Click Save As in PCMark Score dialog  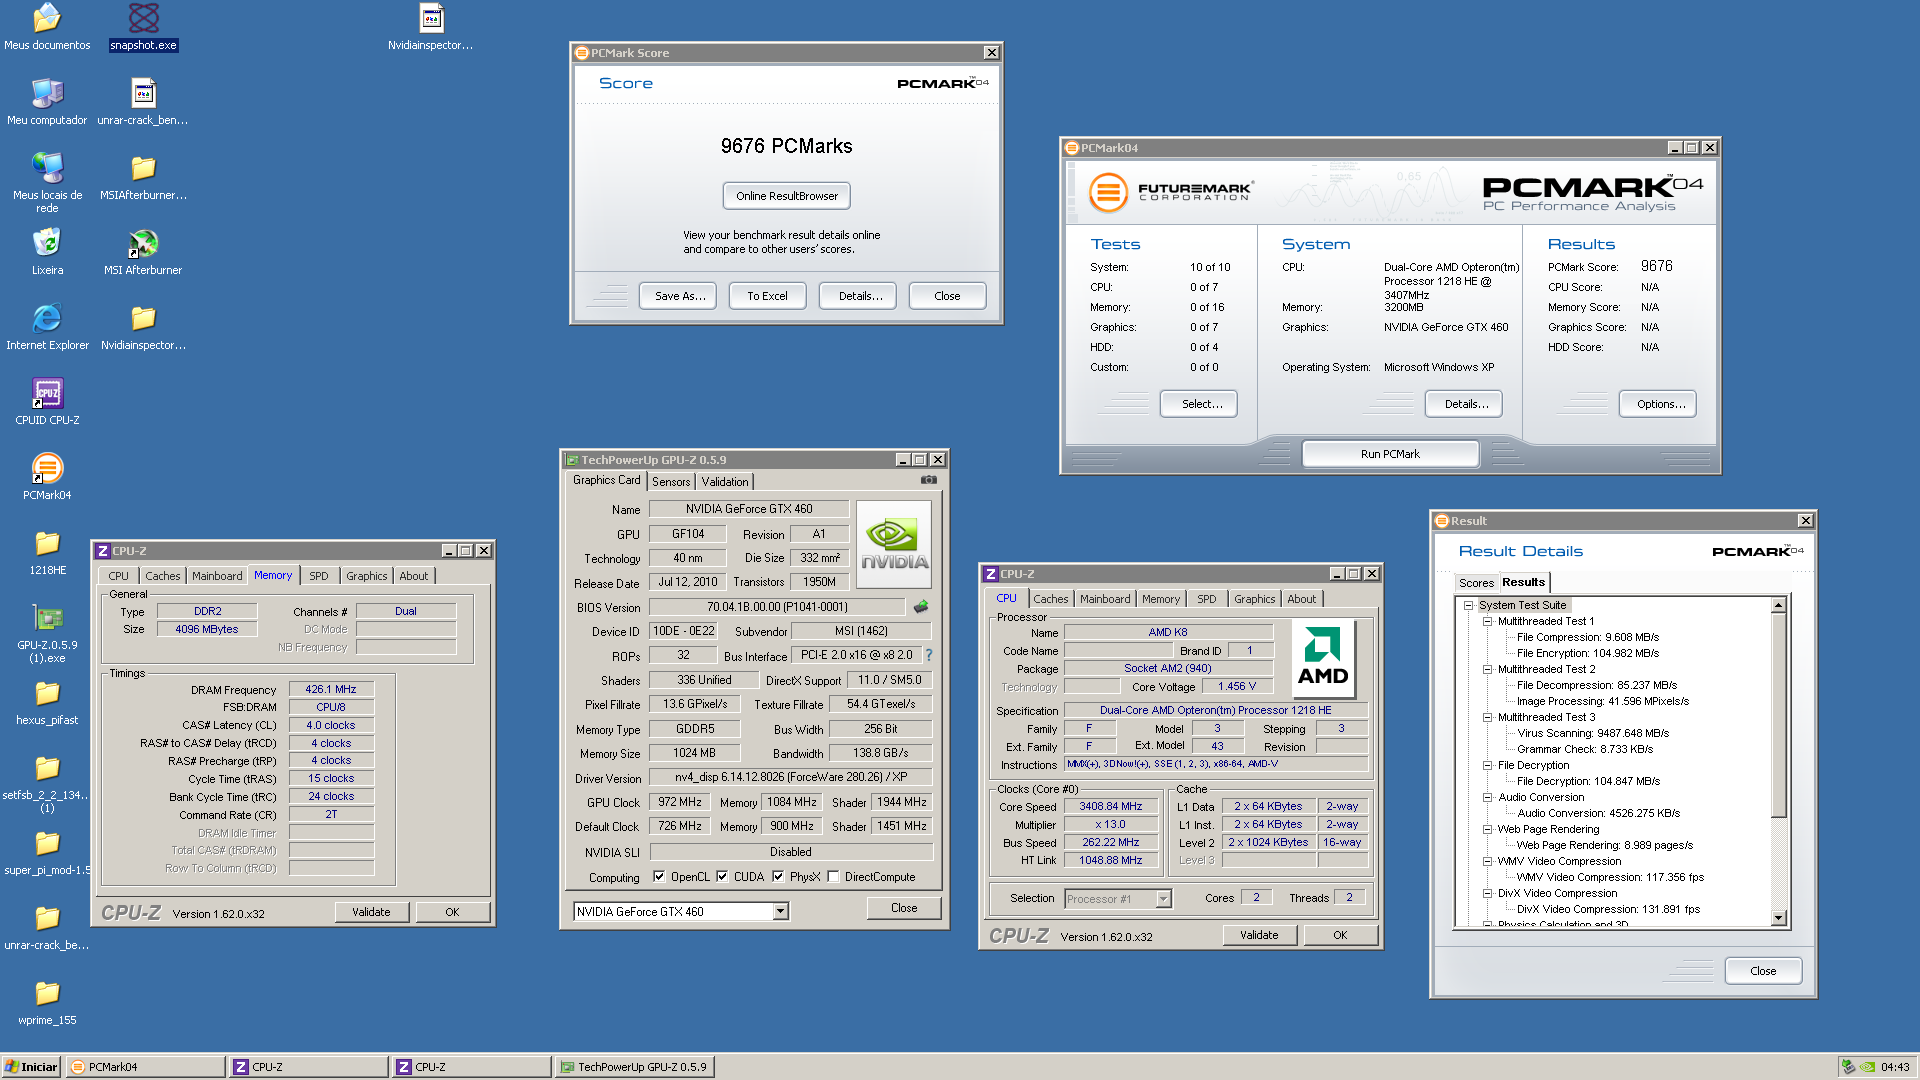(x=679, y=296)
